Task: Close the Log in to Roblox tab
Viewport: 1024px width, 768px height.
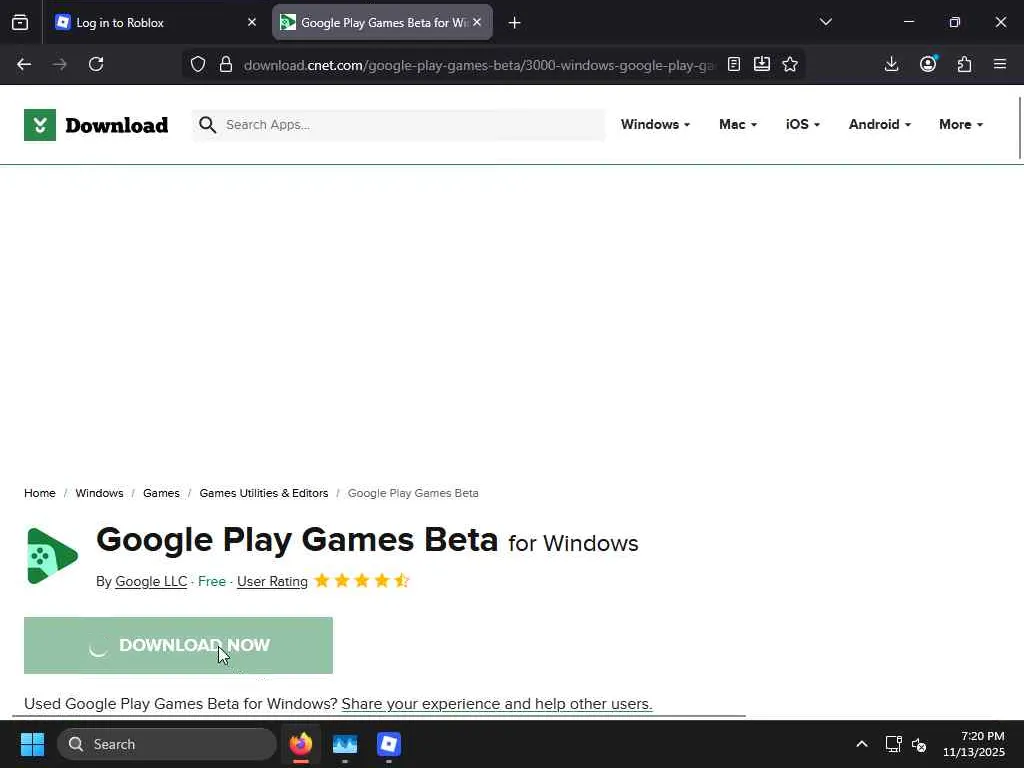Action: (252, 22)
